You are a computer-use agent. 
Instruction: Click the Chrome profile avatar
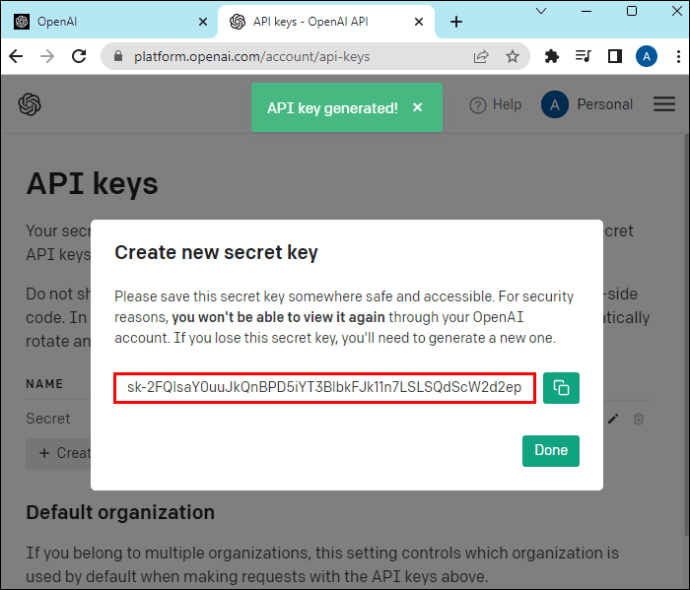point(646,57)
